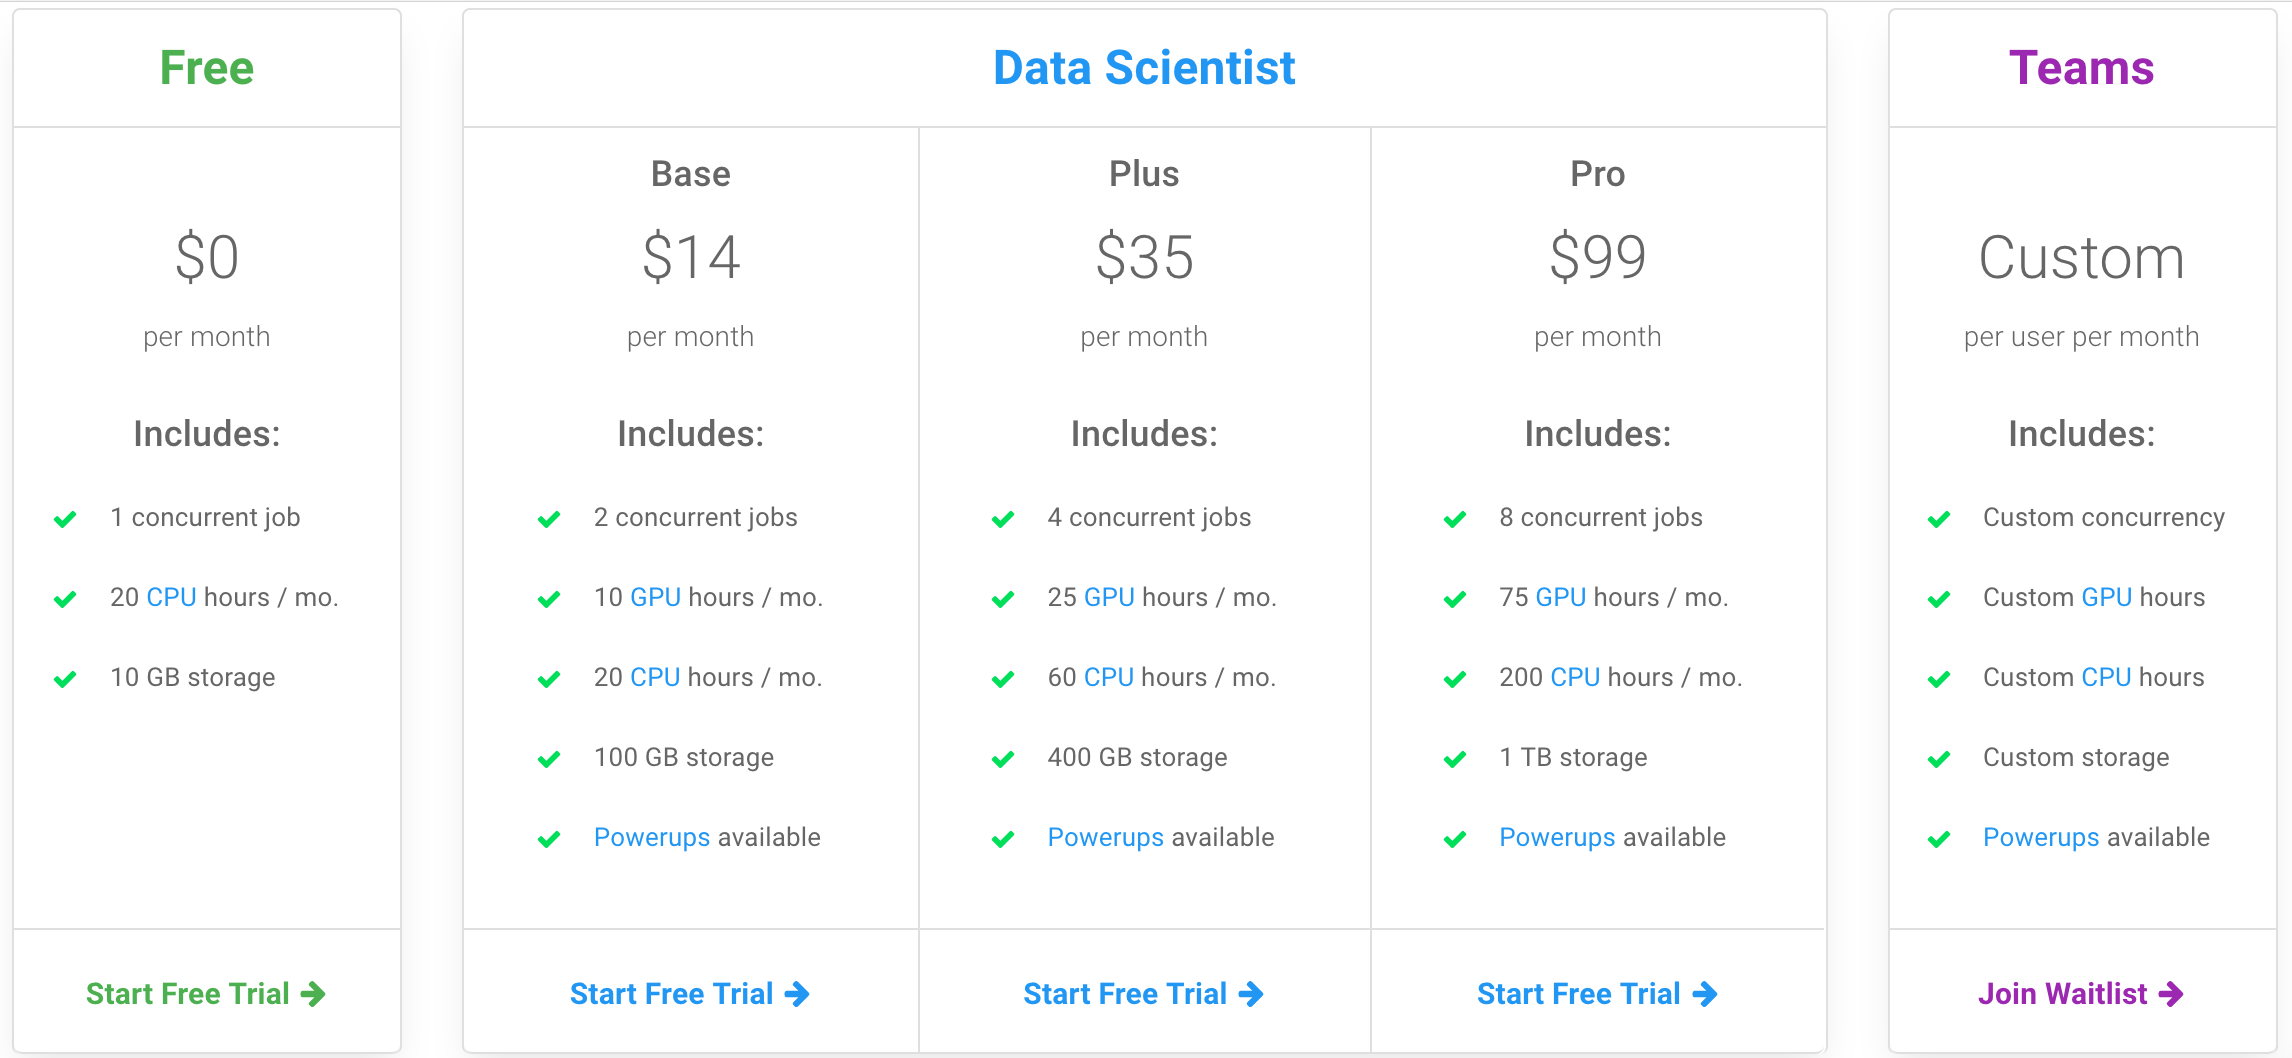Start Free Trial for Pro plan

click(x=1579, y=994)
